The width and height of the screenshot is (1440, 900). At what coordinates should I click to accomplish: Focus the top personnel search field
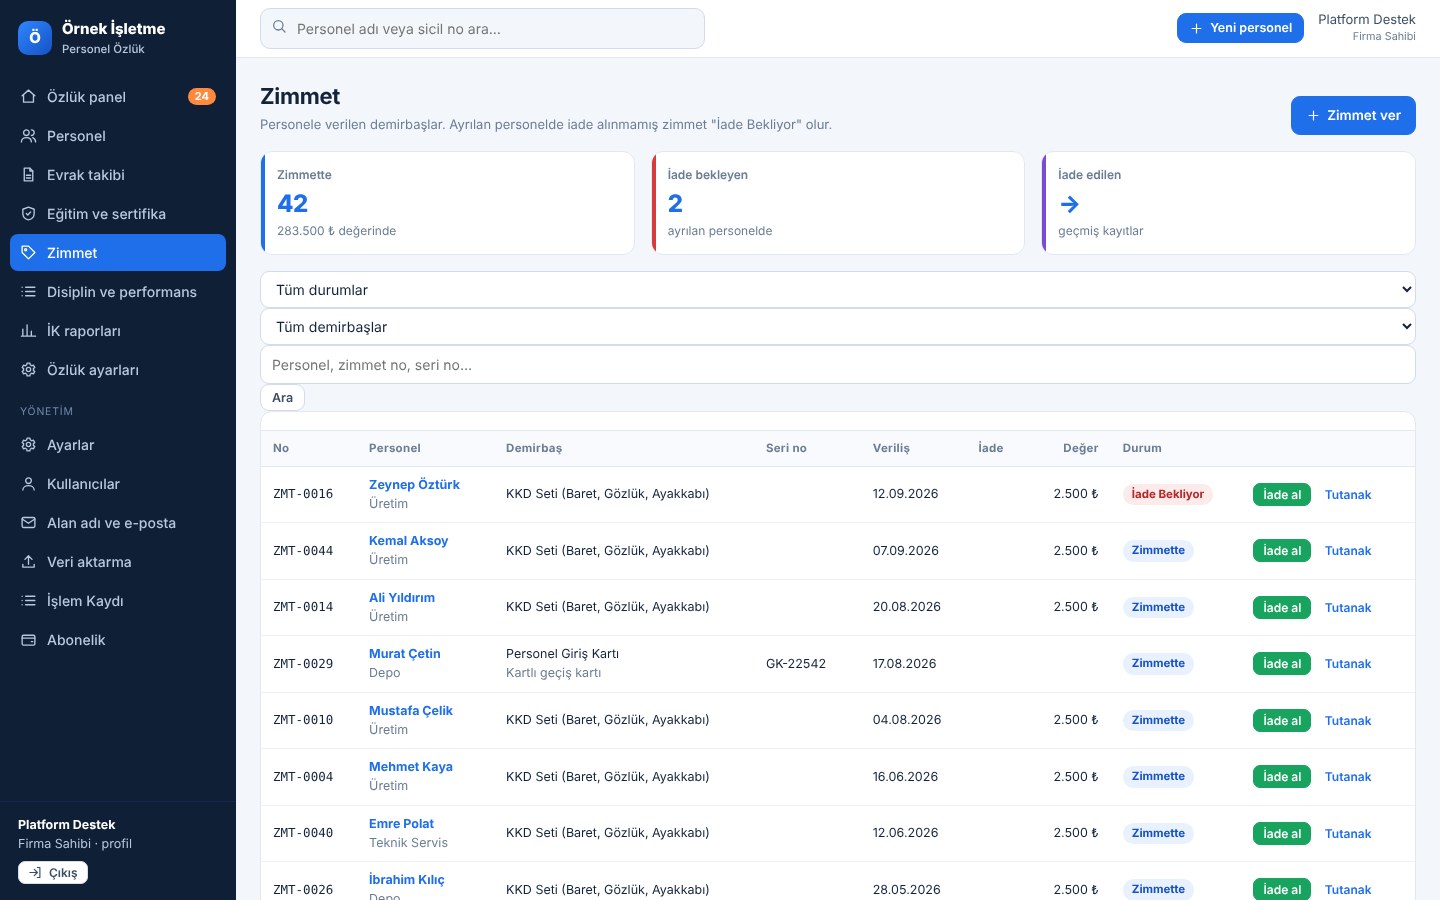point(482,29)
